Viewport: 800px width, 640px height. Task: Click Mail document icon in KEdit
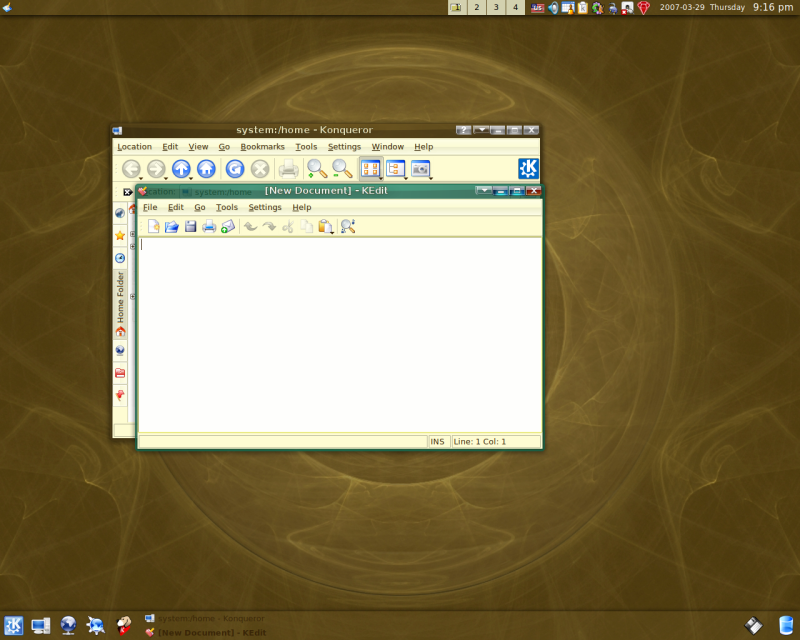pos(228,226)
